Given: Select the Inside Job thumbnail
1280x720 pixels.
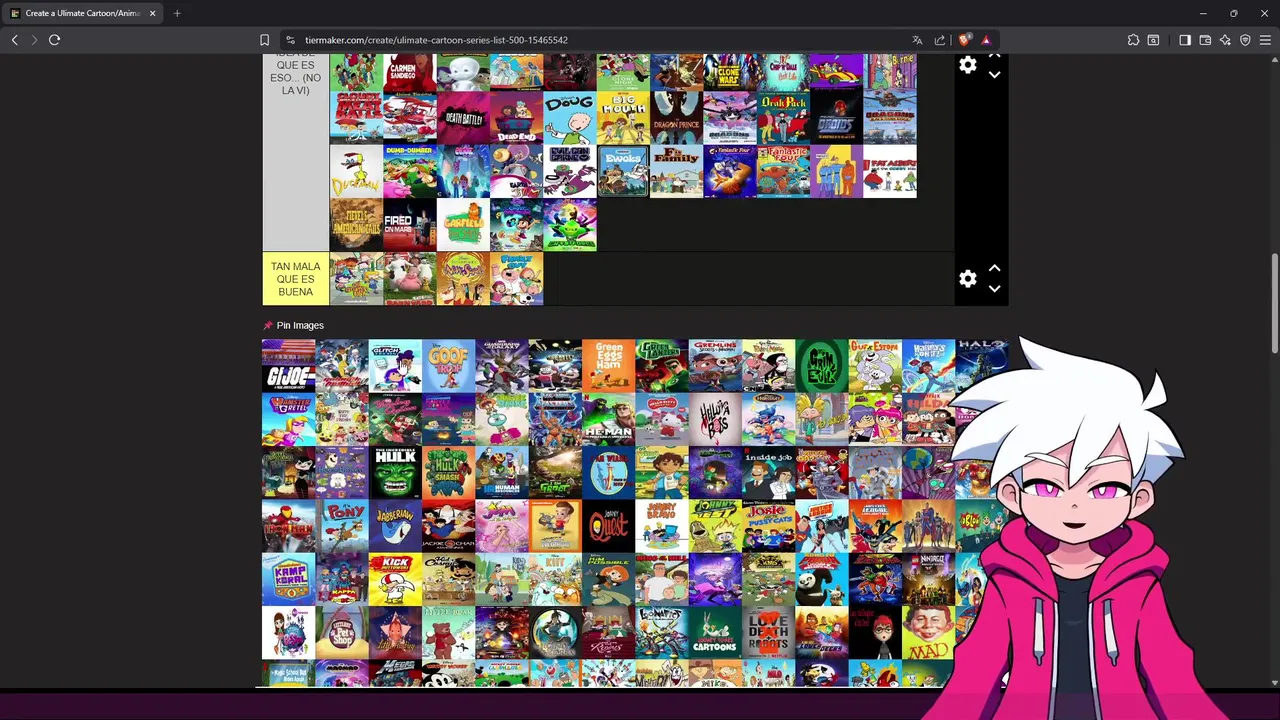Looking at the screenshot, I should click(768, 472).
